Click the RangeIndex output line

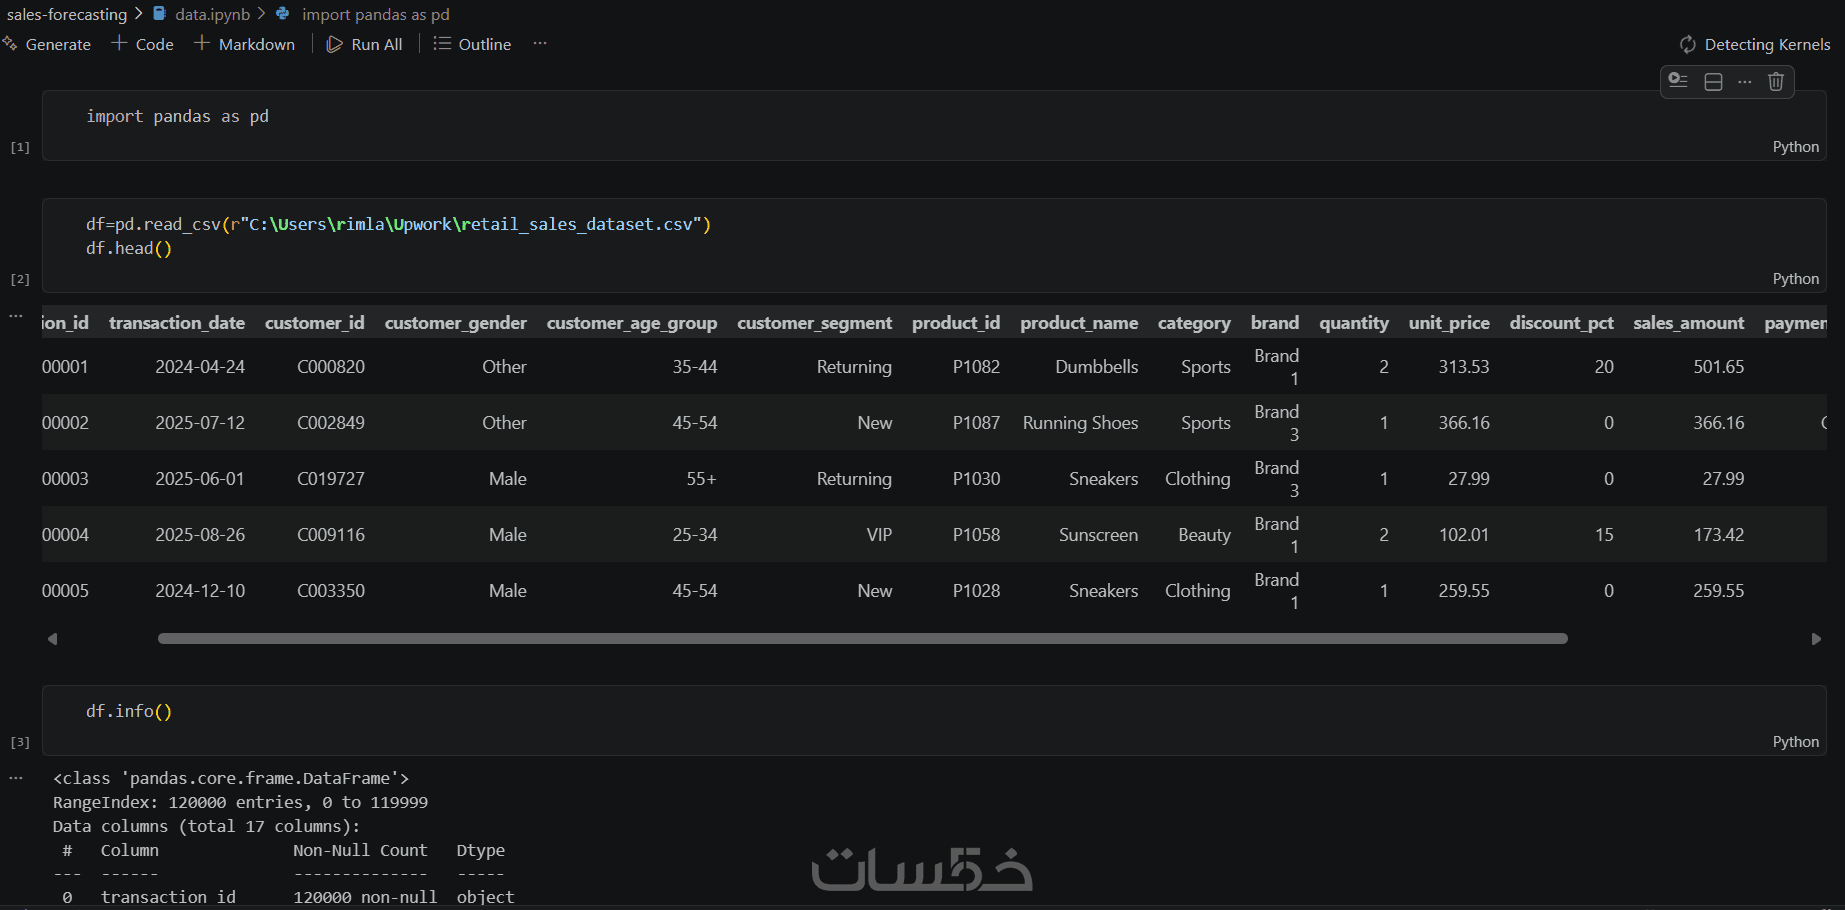(240, 802)
